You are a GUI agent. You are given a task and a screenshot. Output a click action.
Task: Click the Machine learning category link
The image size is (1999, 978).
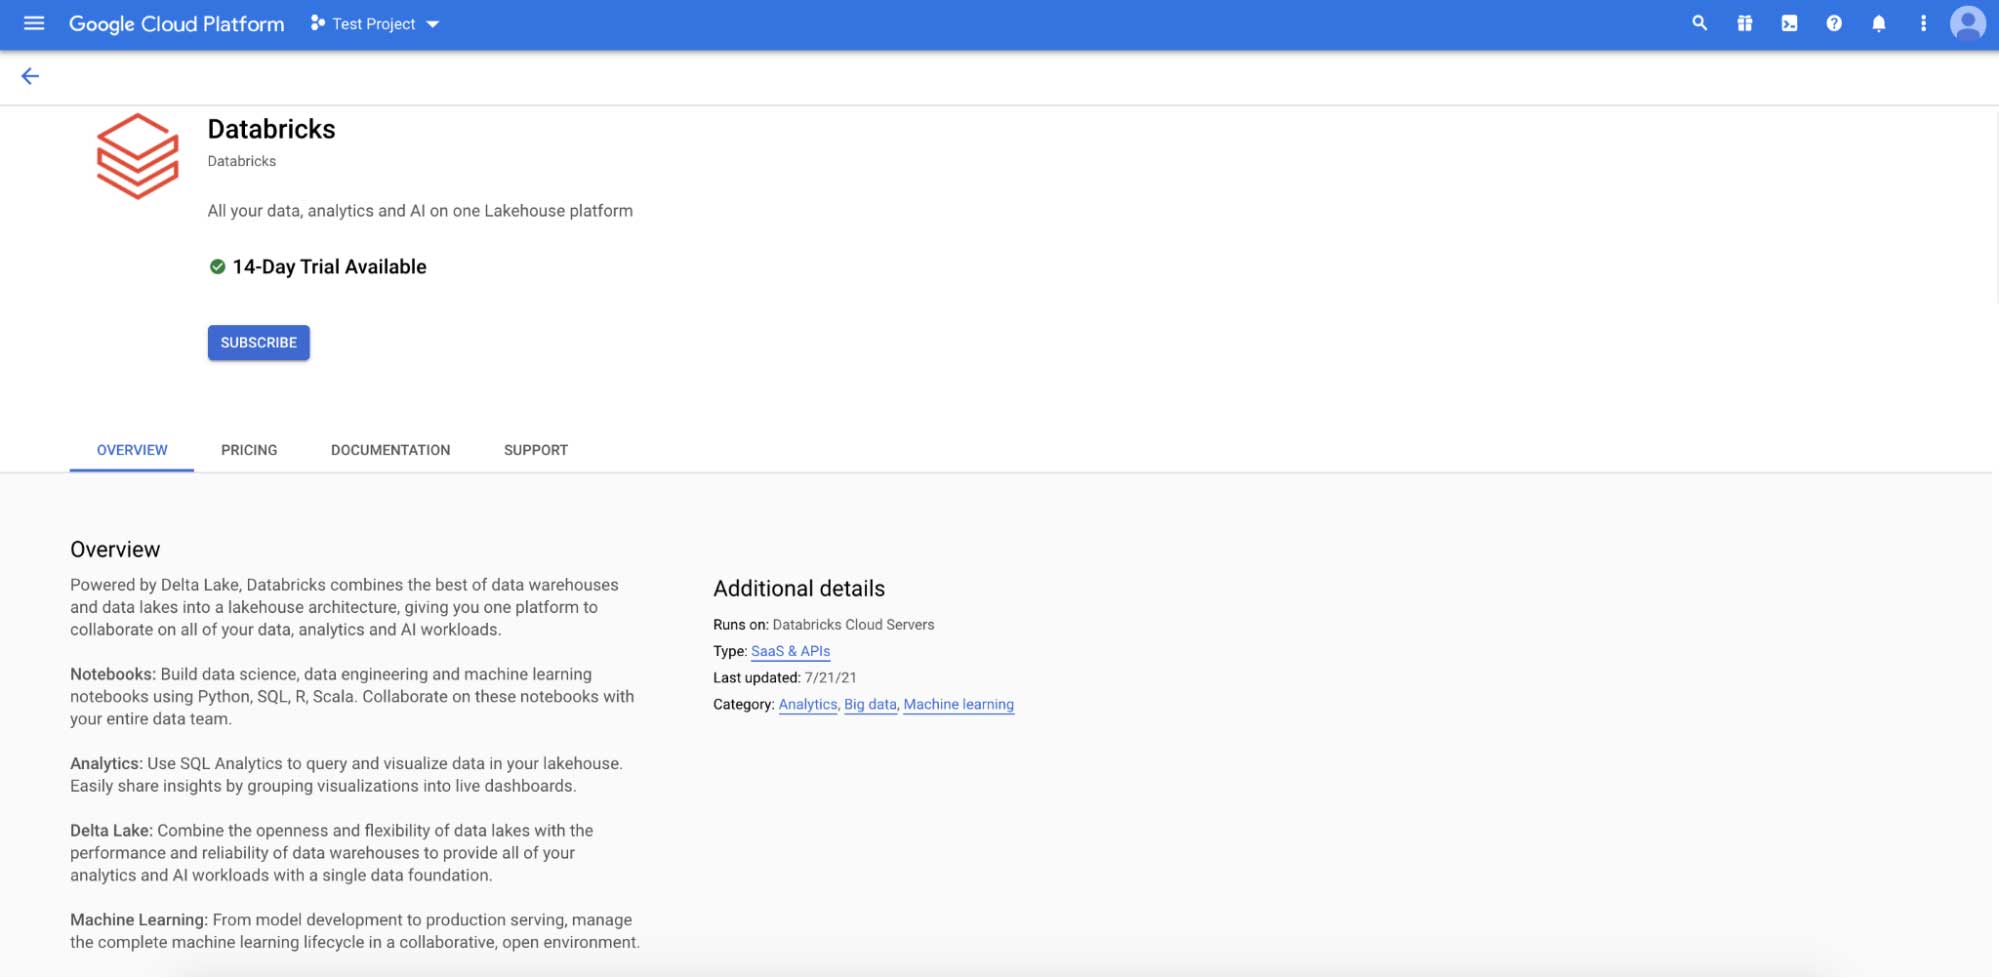point(958,704)
